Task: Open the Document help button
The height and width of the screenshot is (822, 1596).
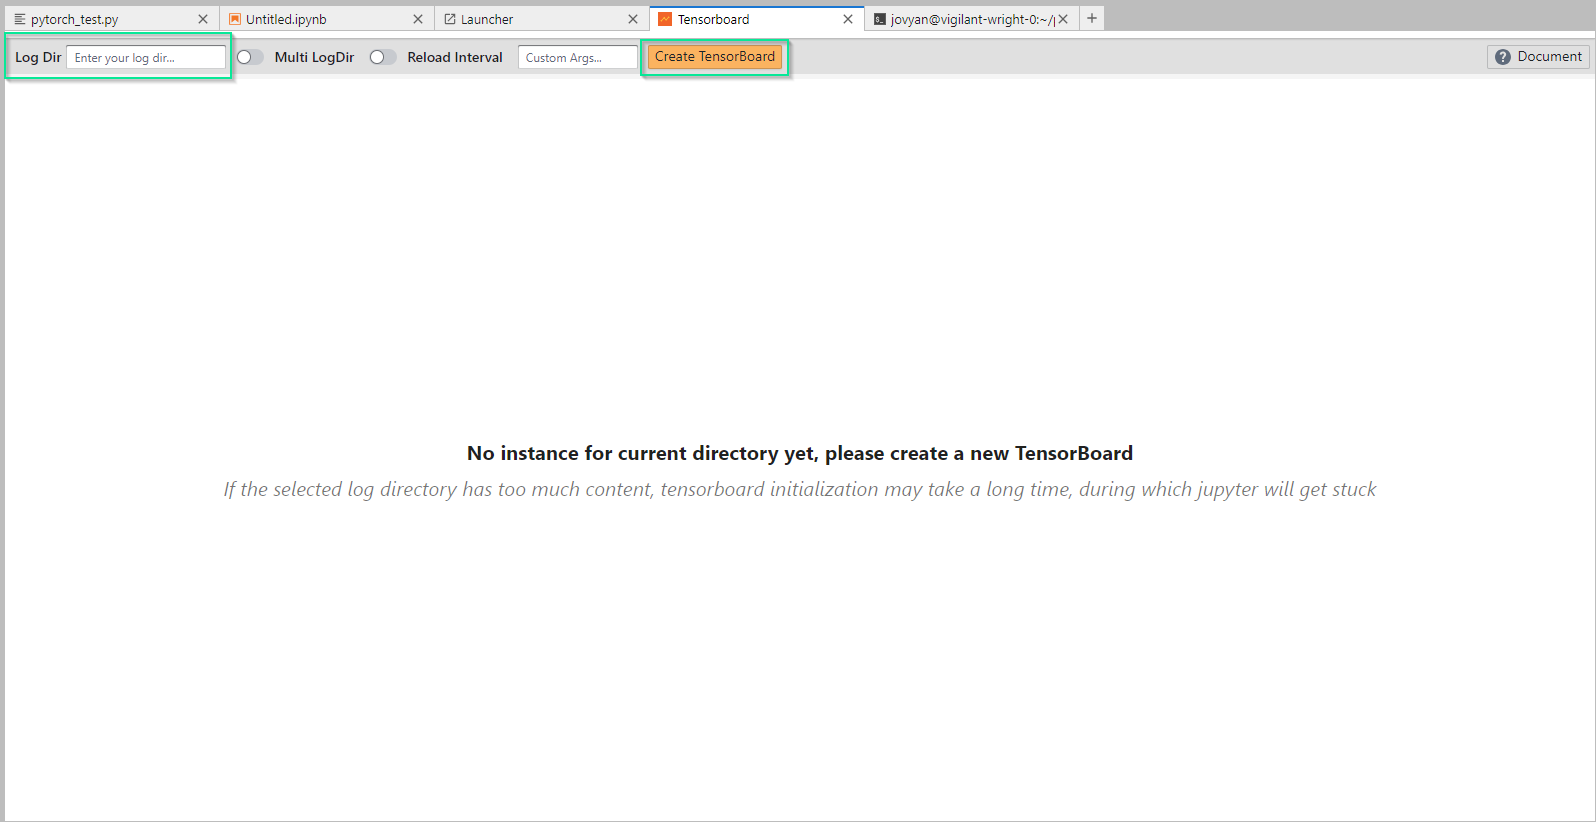Action: pos(1538,57)
